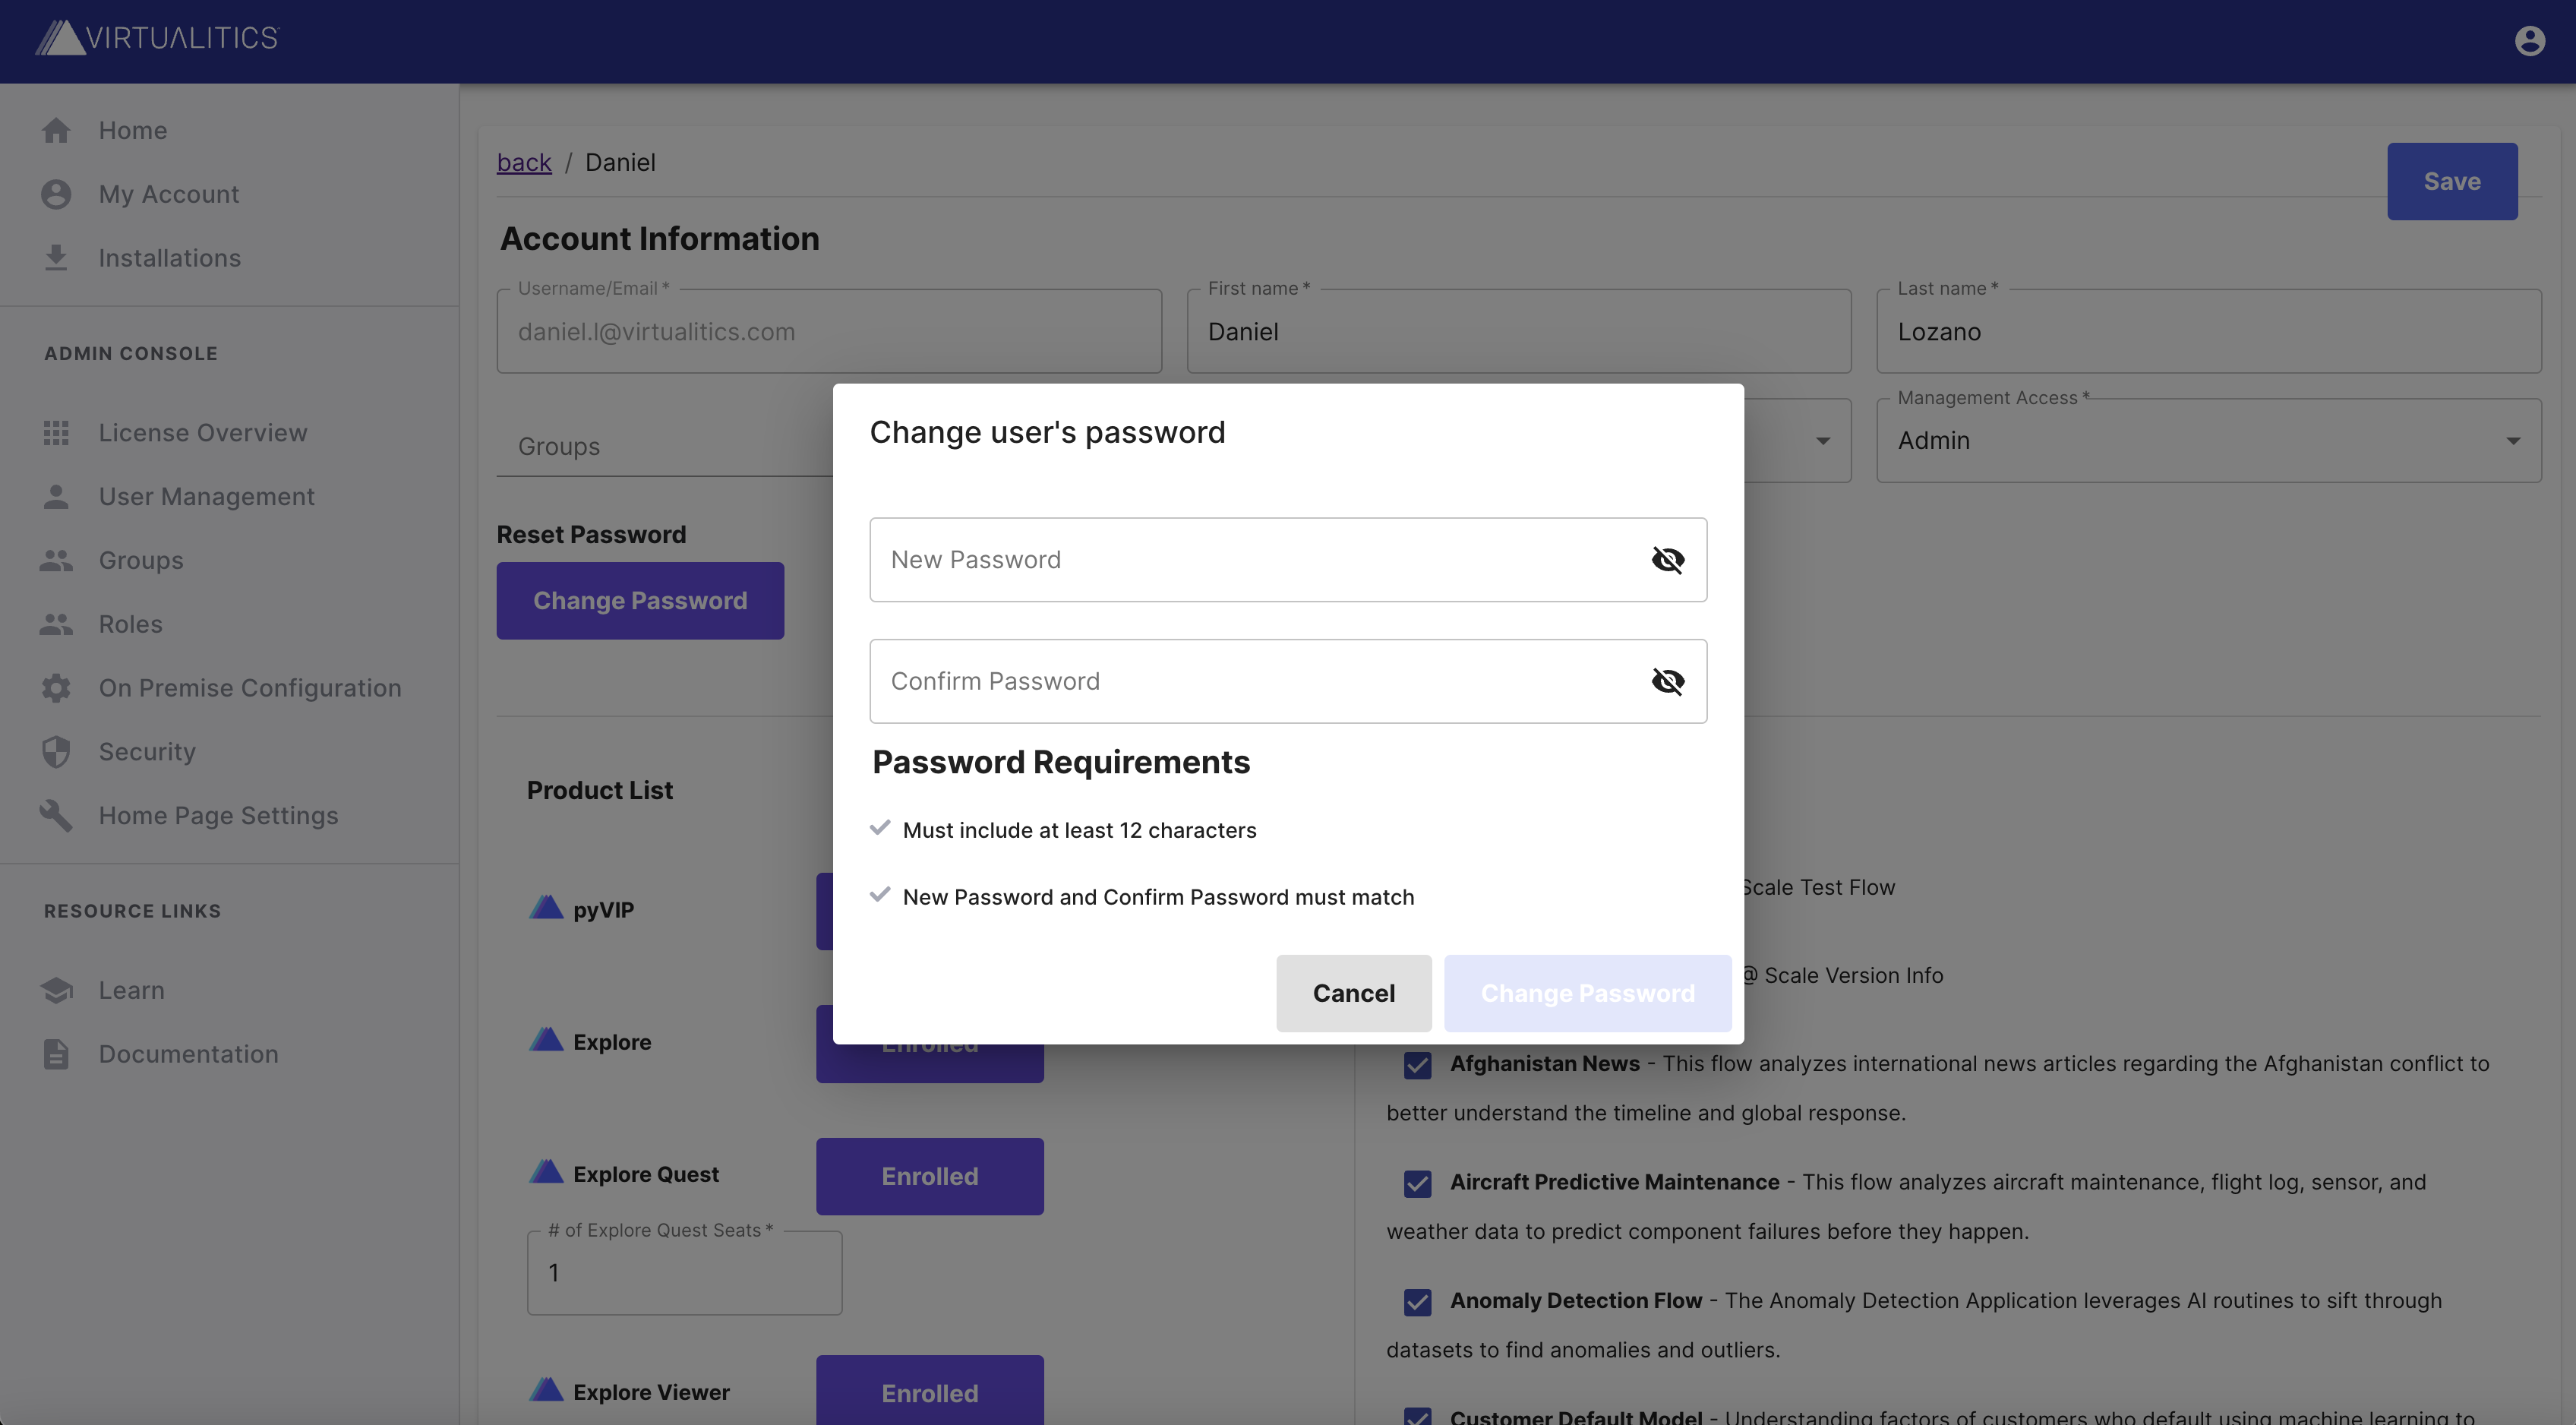The image size is (2576, 1425).
Task: Toggle Explore Quest enrollment
Action: (x=929, y=1176)
